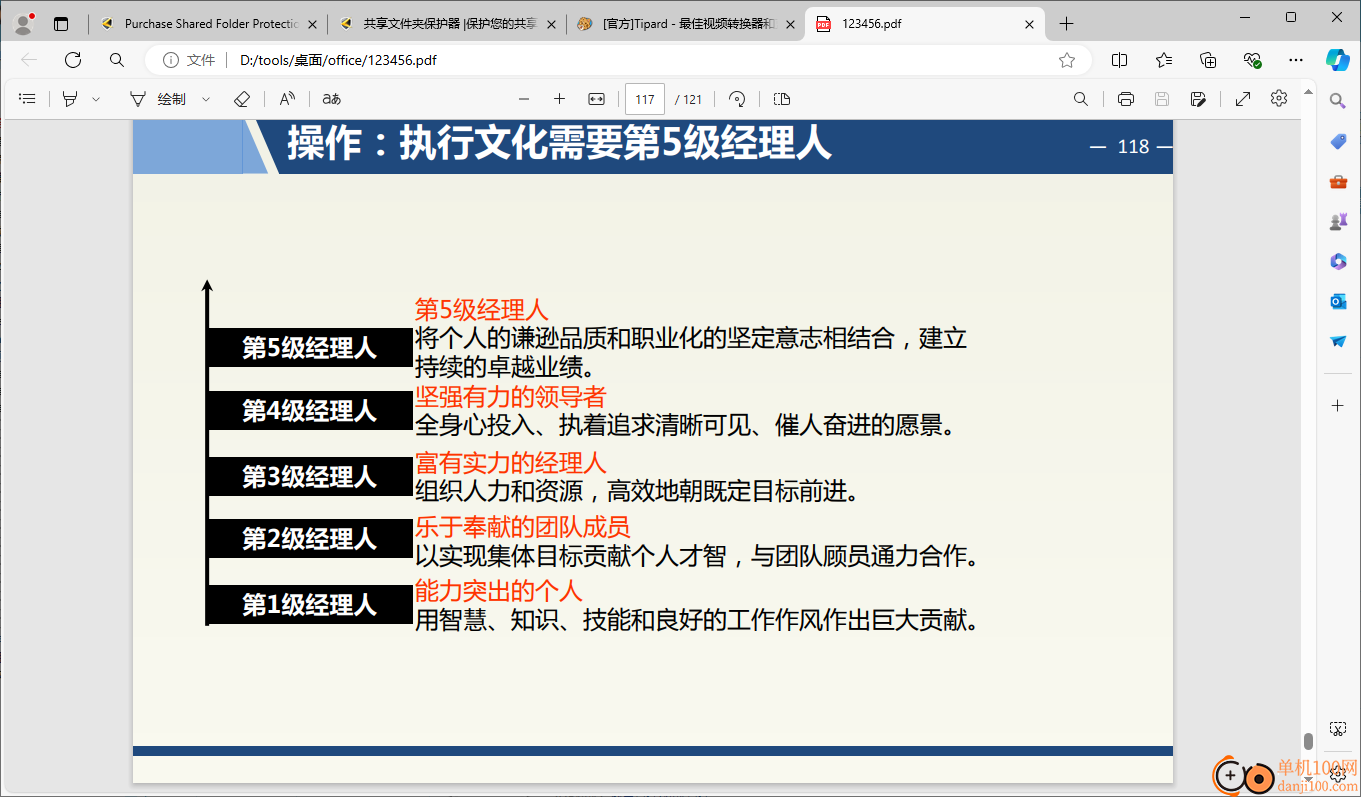The image size is (1361, 797).
Task: Open the browser Settings and more menu
Action: 1296,60
